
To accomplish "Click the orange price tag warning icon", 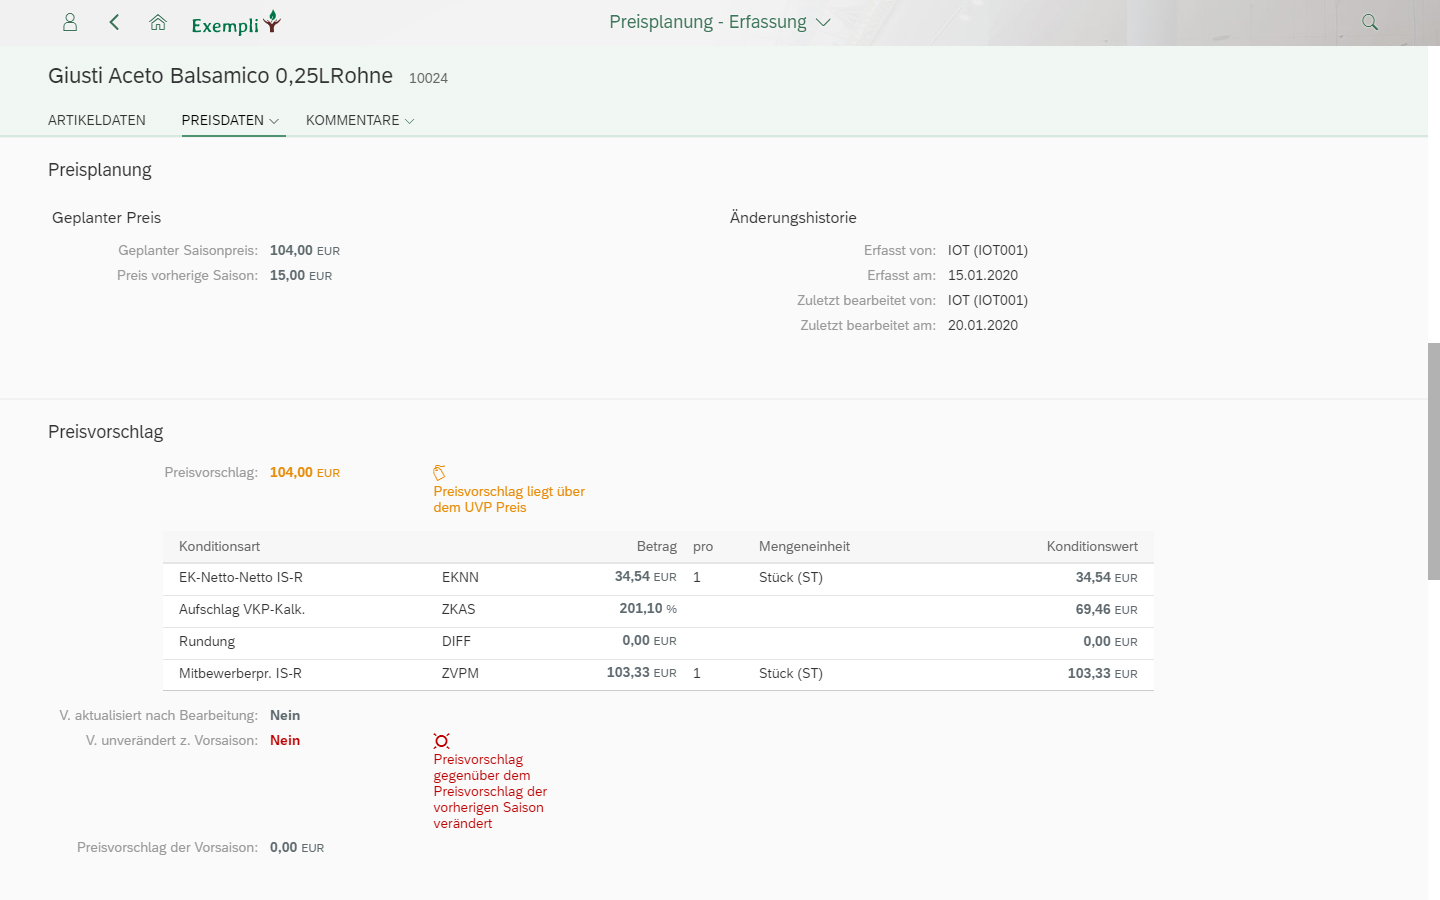I will click(439, 472).
